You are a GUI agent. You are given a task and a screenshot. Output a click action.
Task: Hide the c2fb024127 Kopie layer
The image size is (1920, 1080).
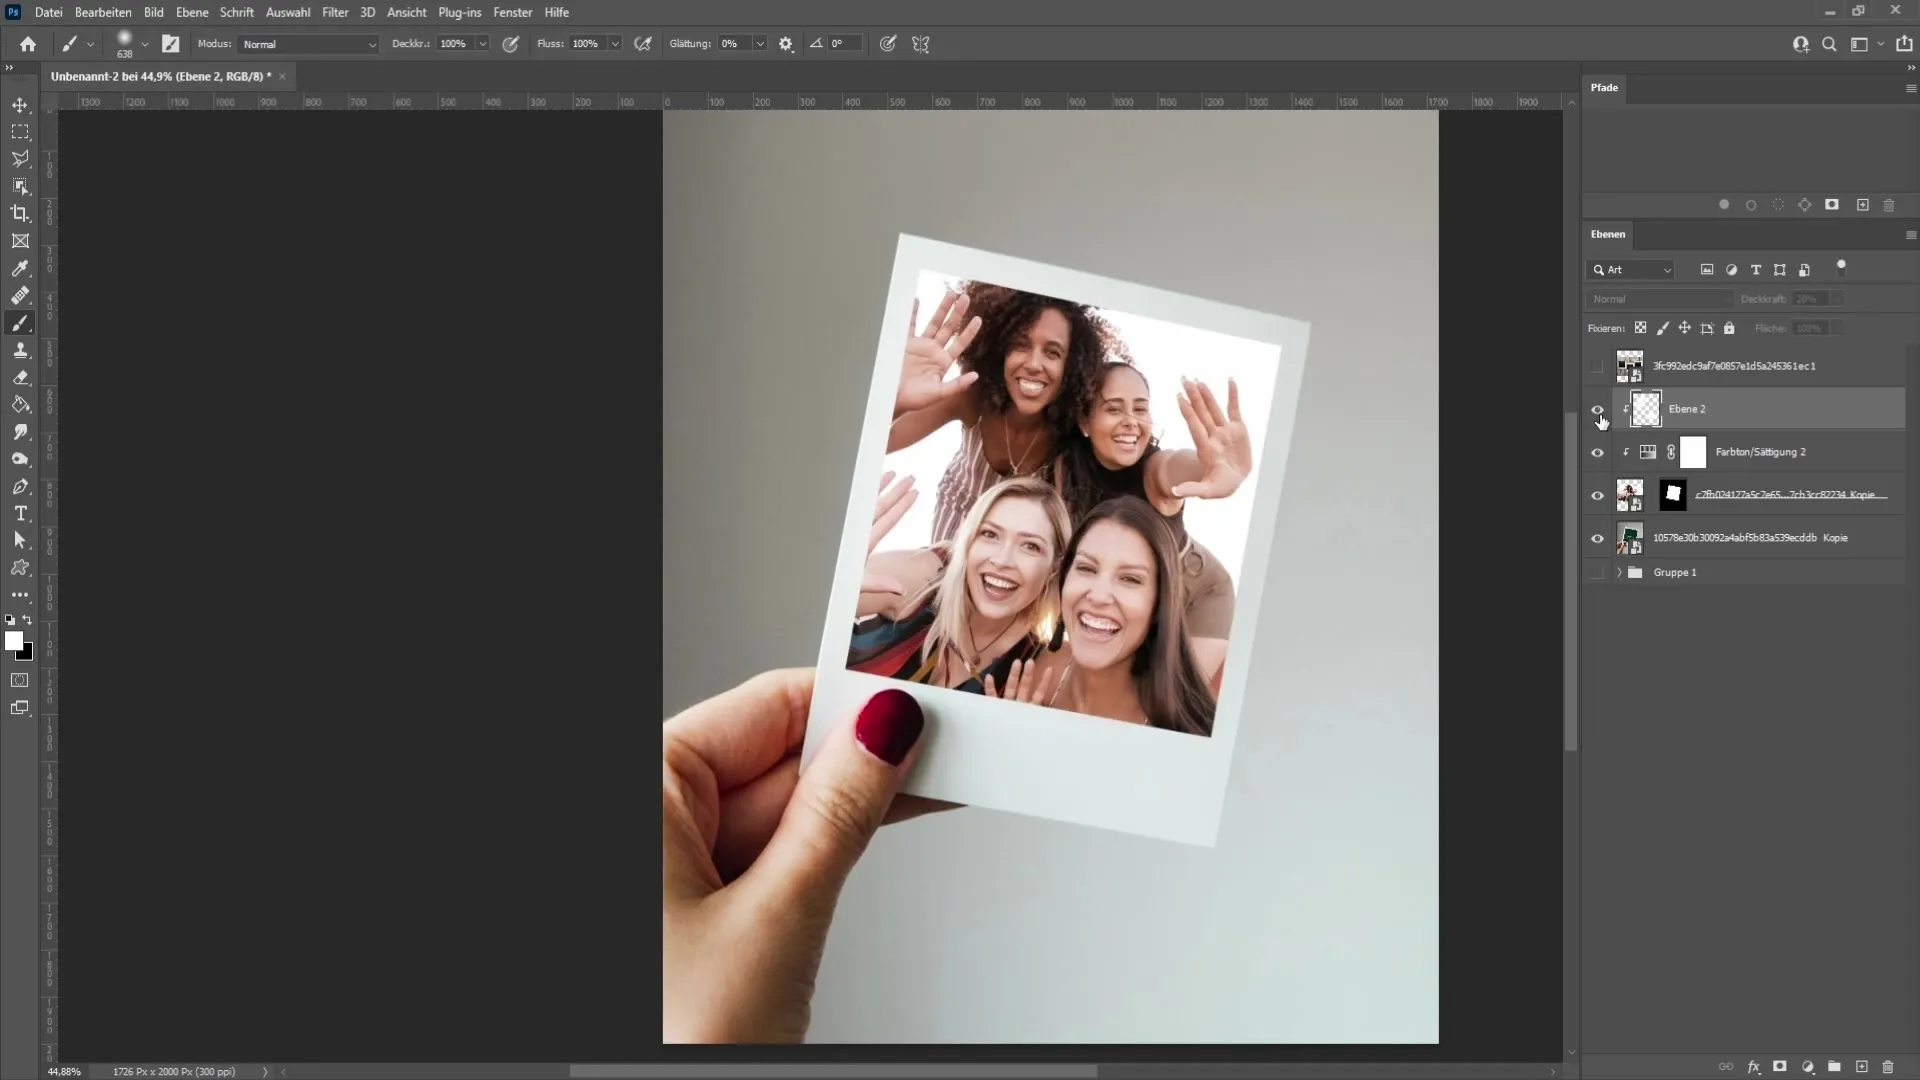(1597, 496)
